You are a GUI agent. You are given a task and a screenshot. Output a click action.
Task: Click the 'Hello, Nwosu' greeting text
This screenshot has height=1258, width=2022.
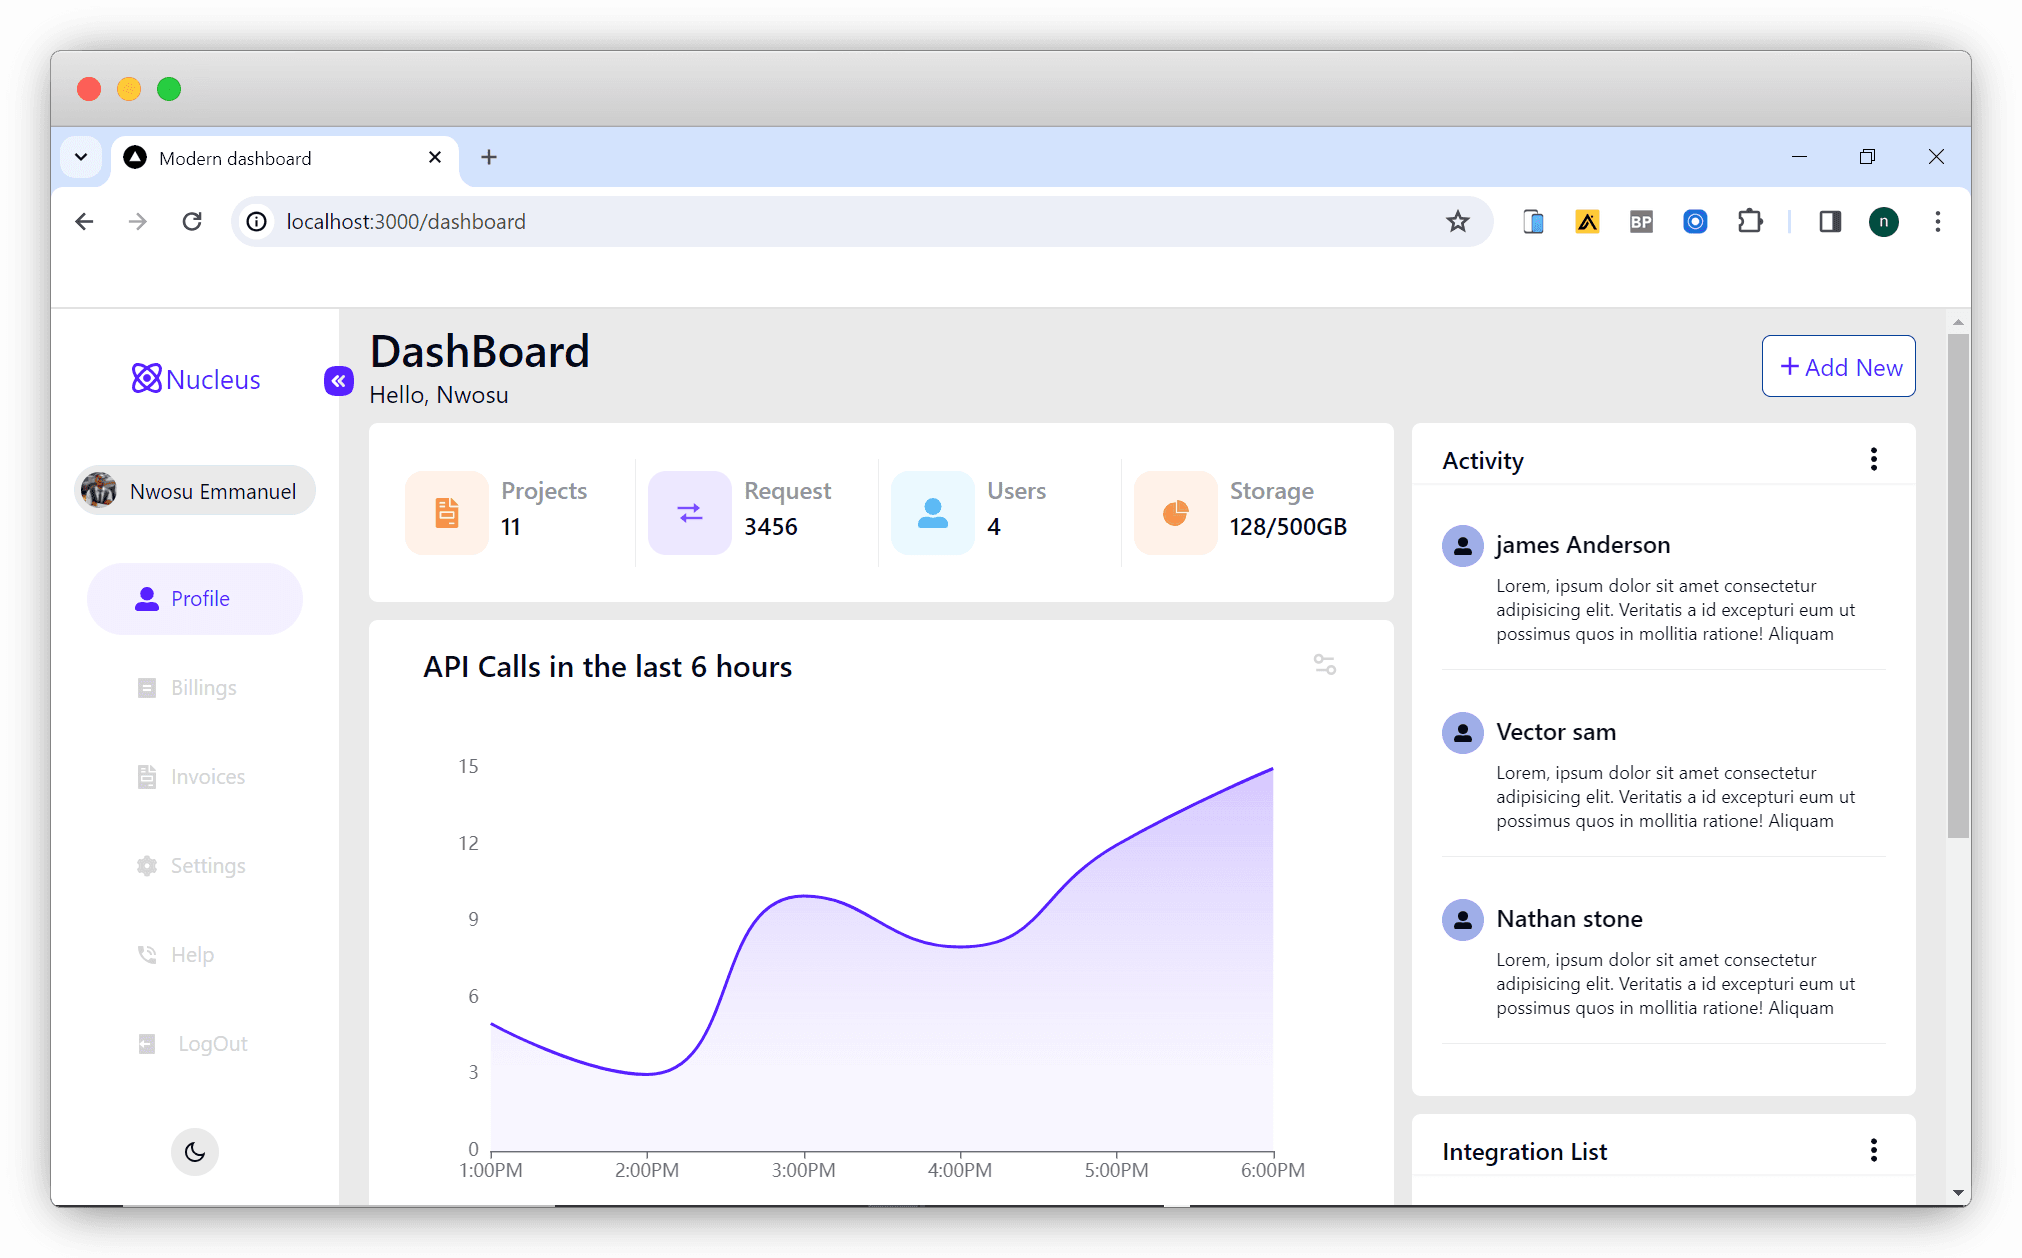(x=439, y=395)
